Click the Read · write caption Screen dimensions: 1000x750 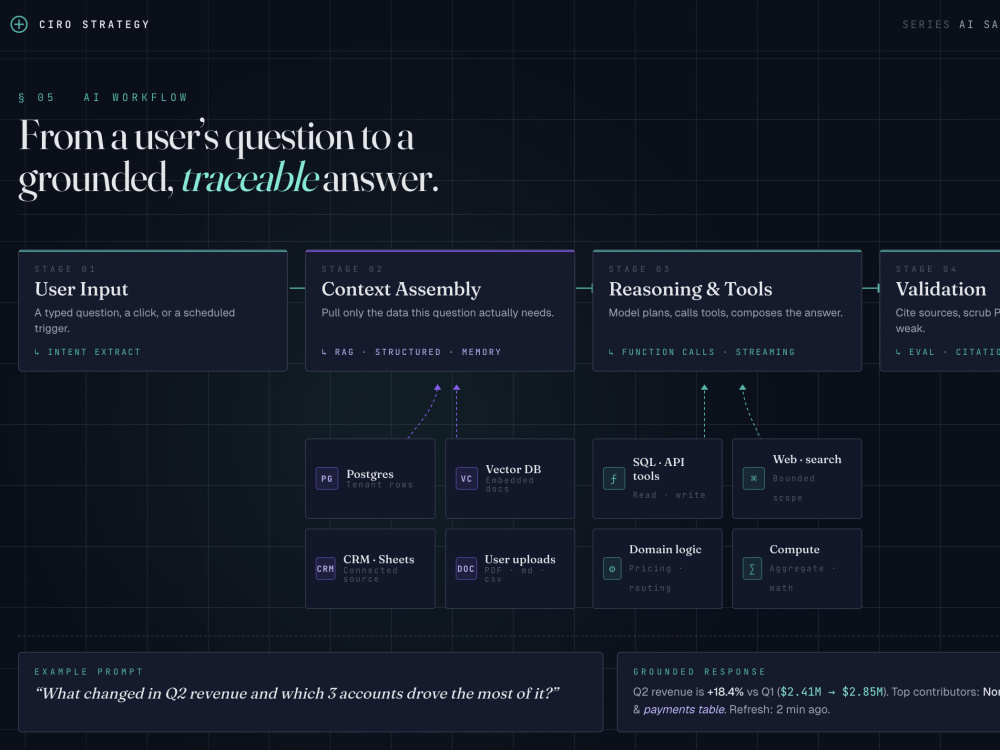point(669,496)
